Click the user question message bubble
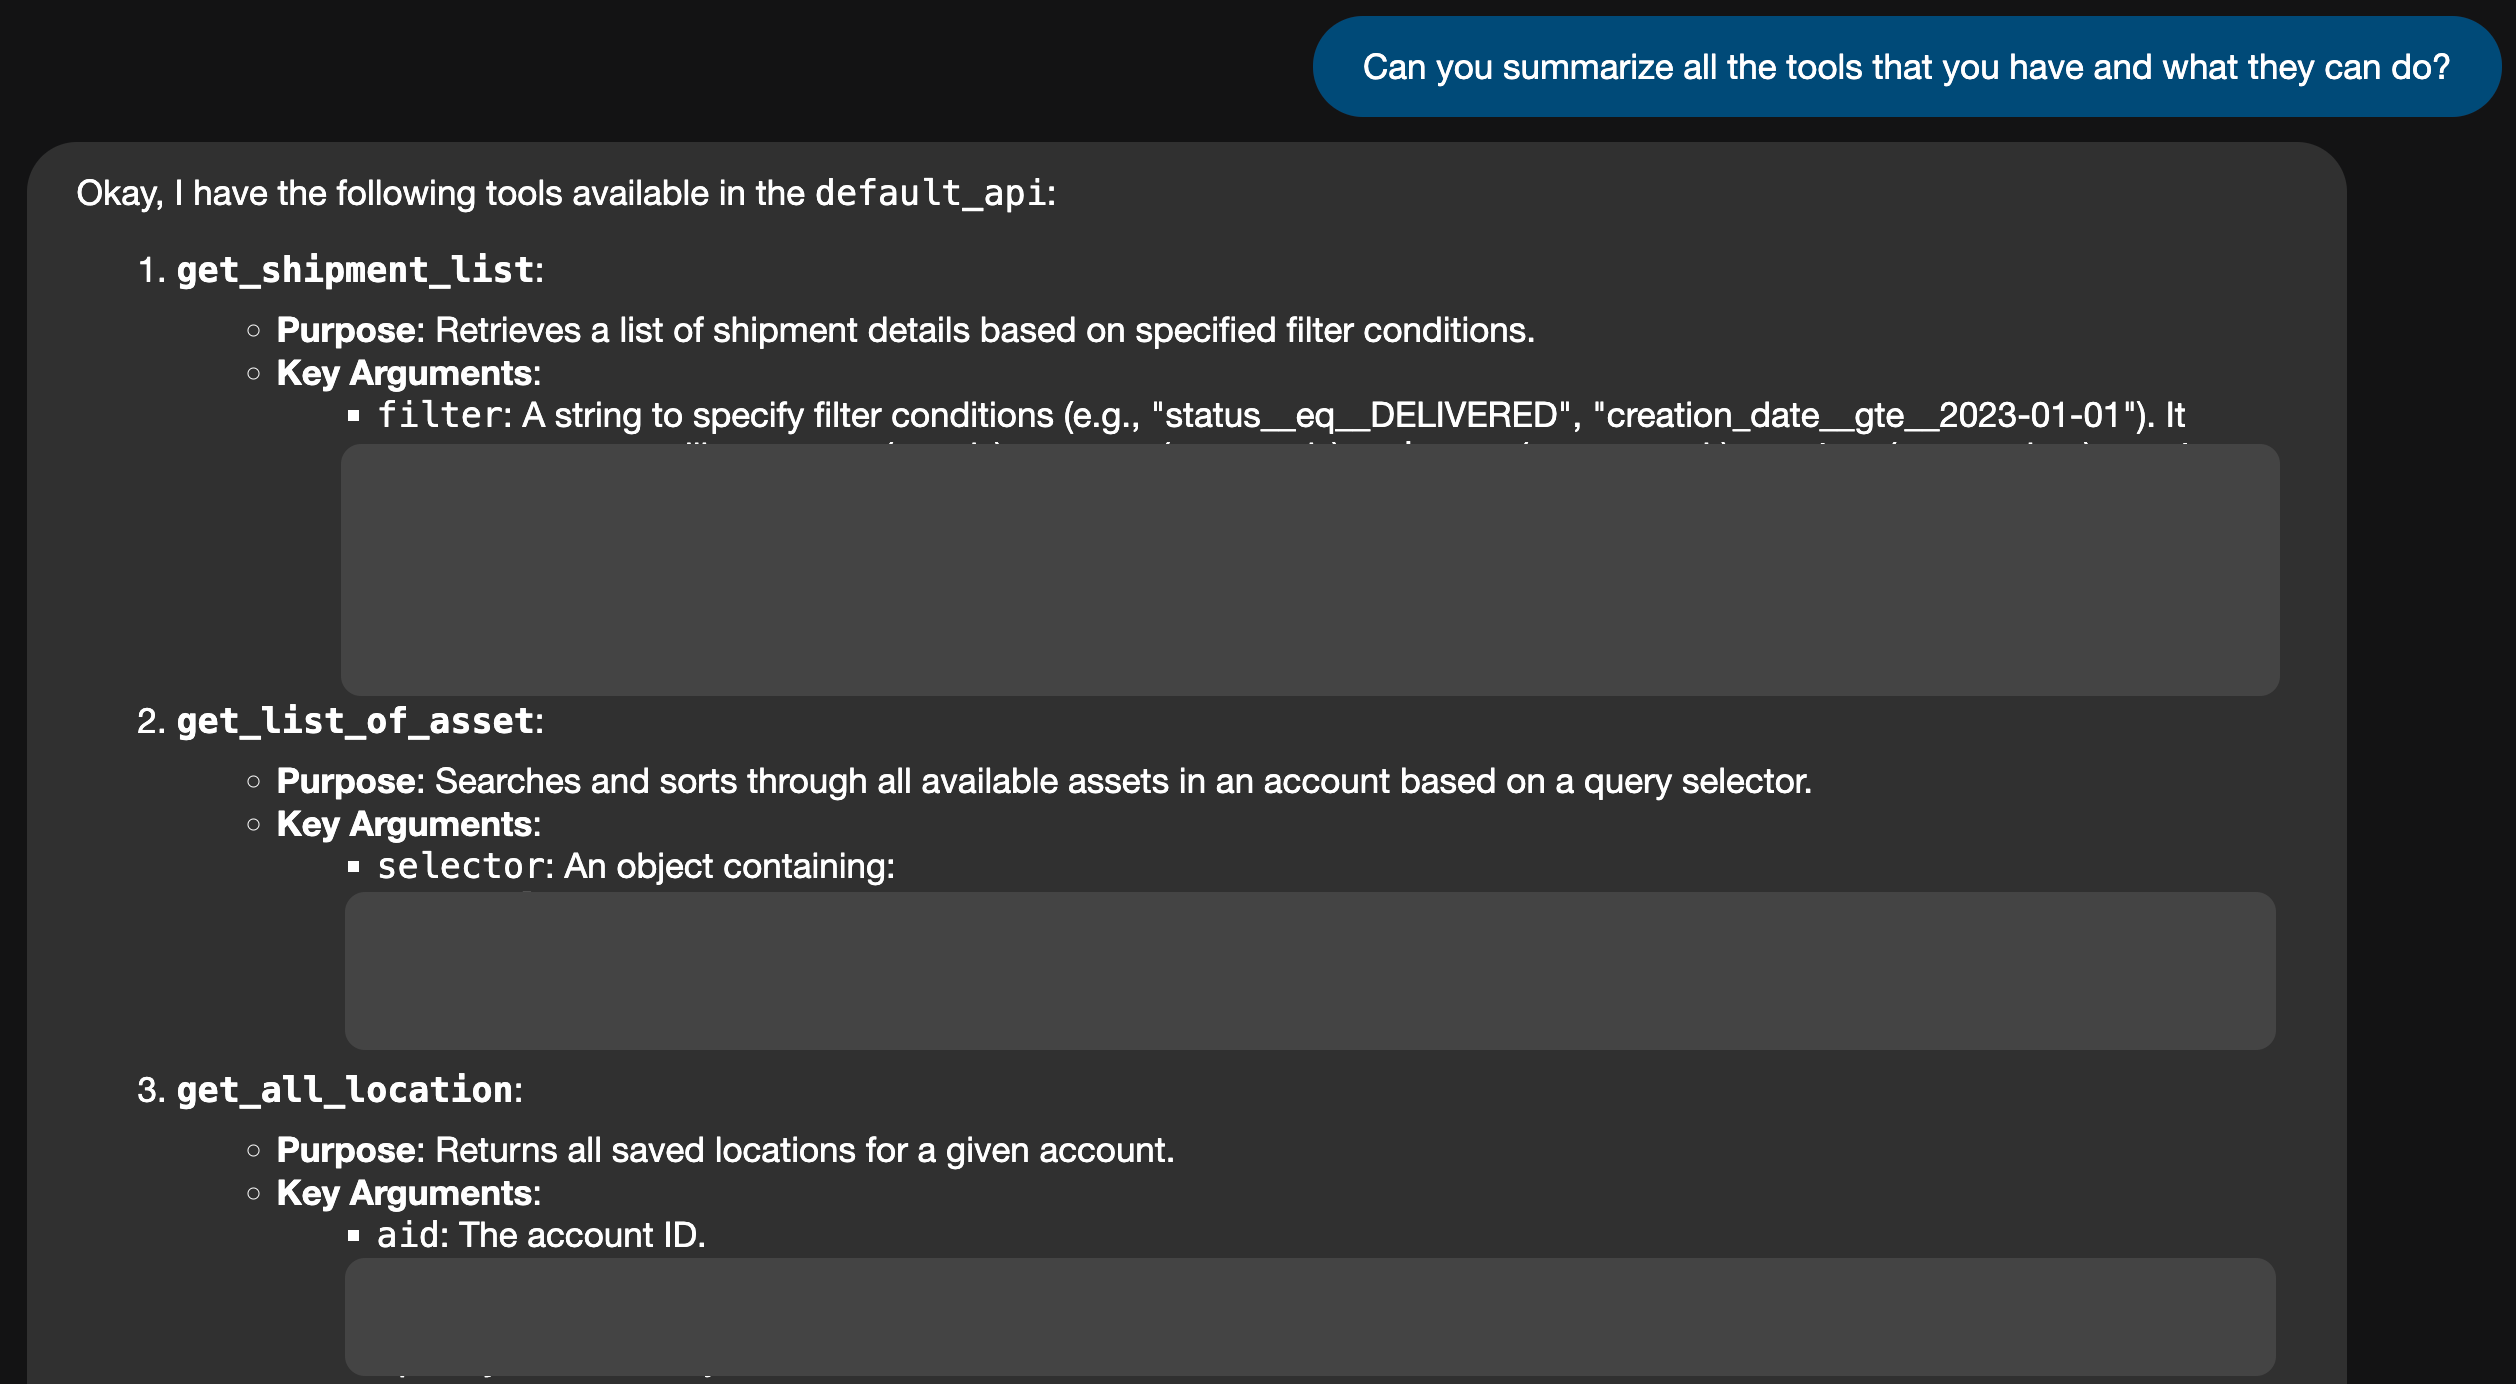The width and height of the screenshot is (2516, 1384). [1906, 67]
